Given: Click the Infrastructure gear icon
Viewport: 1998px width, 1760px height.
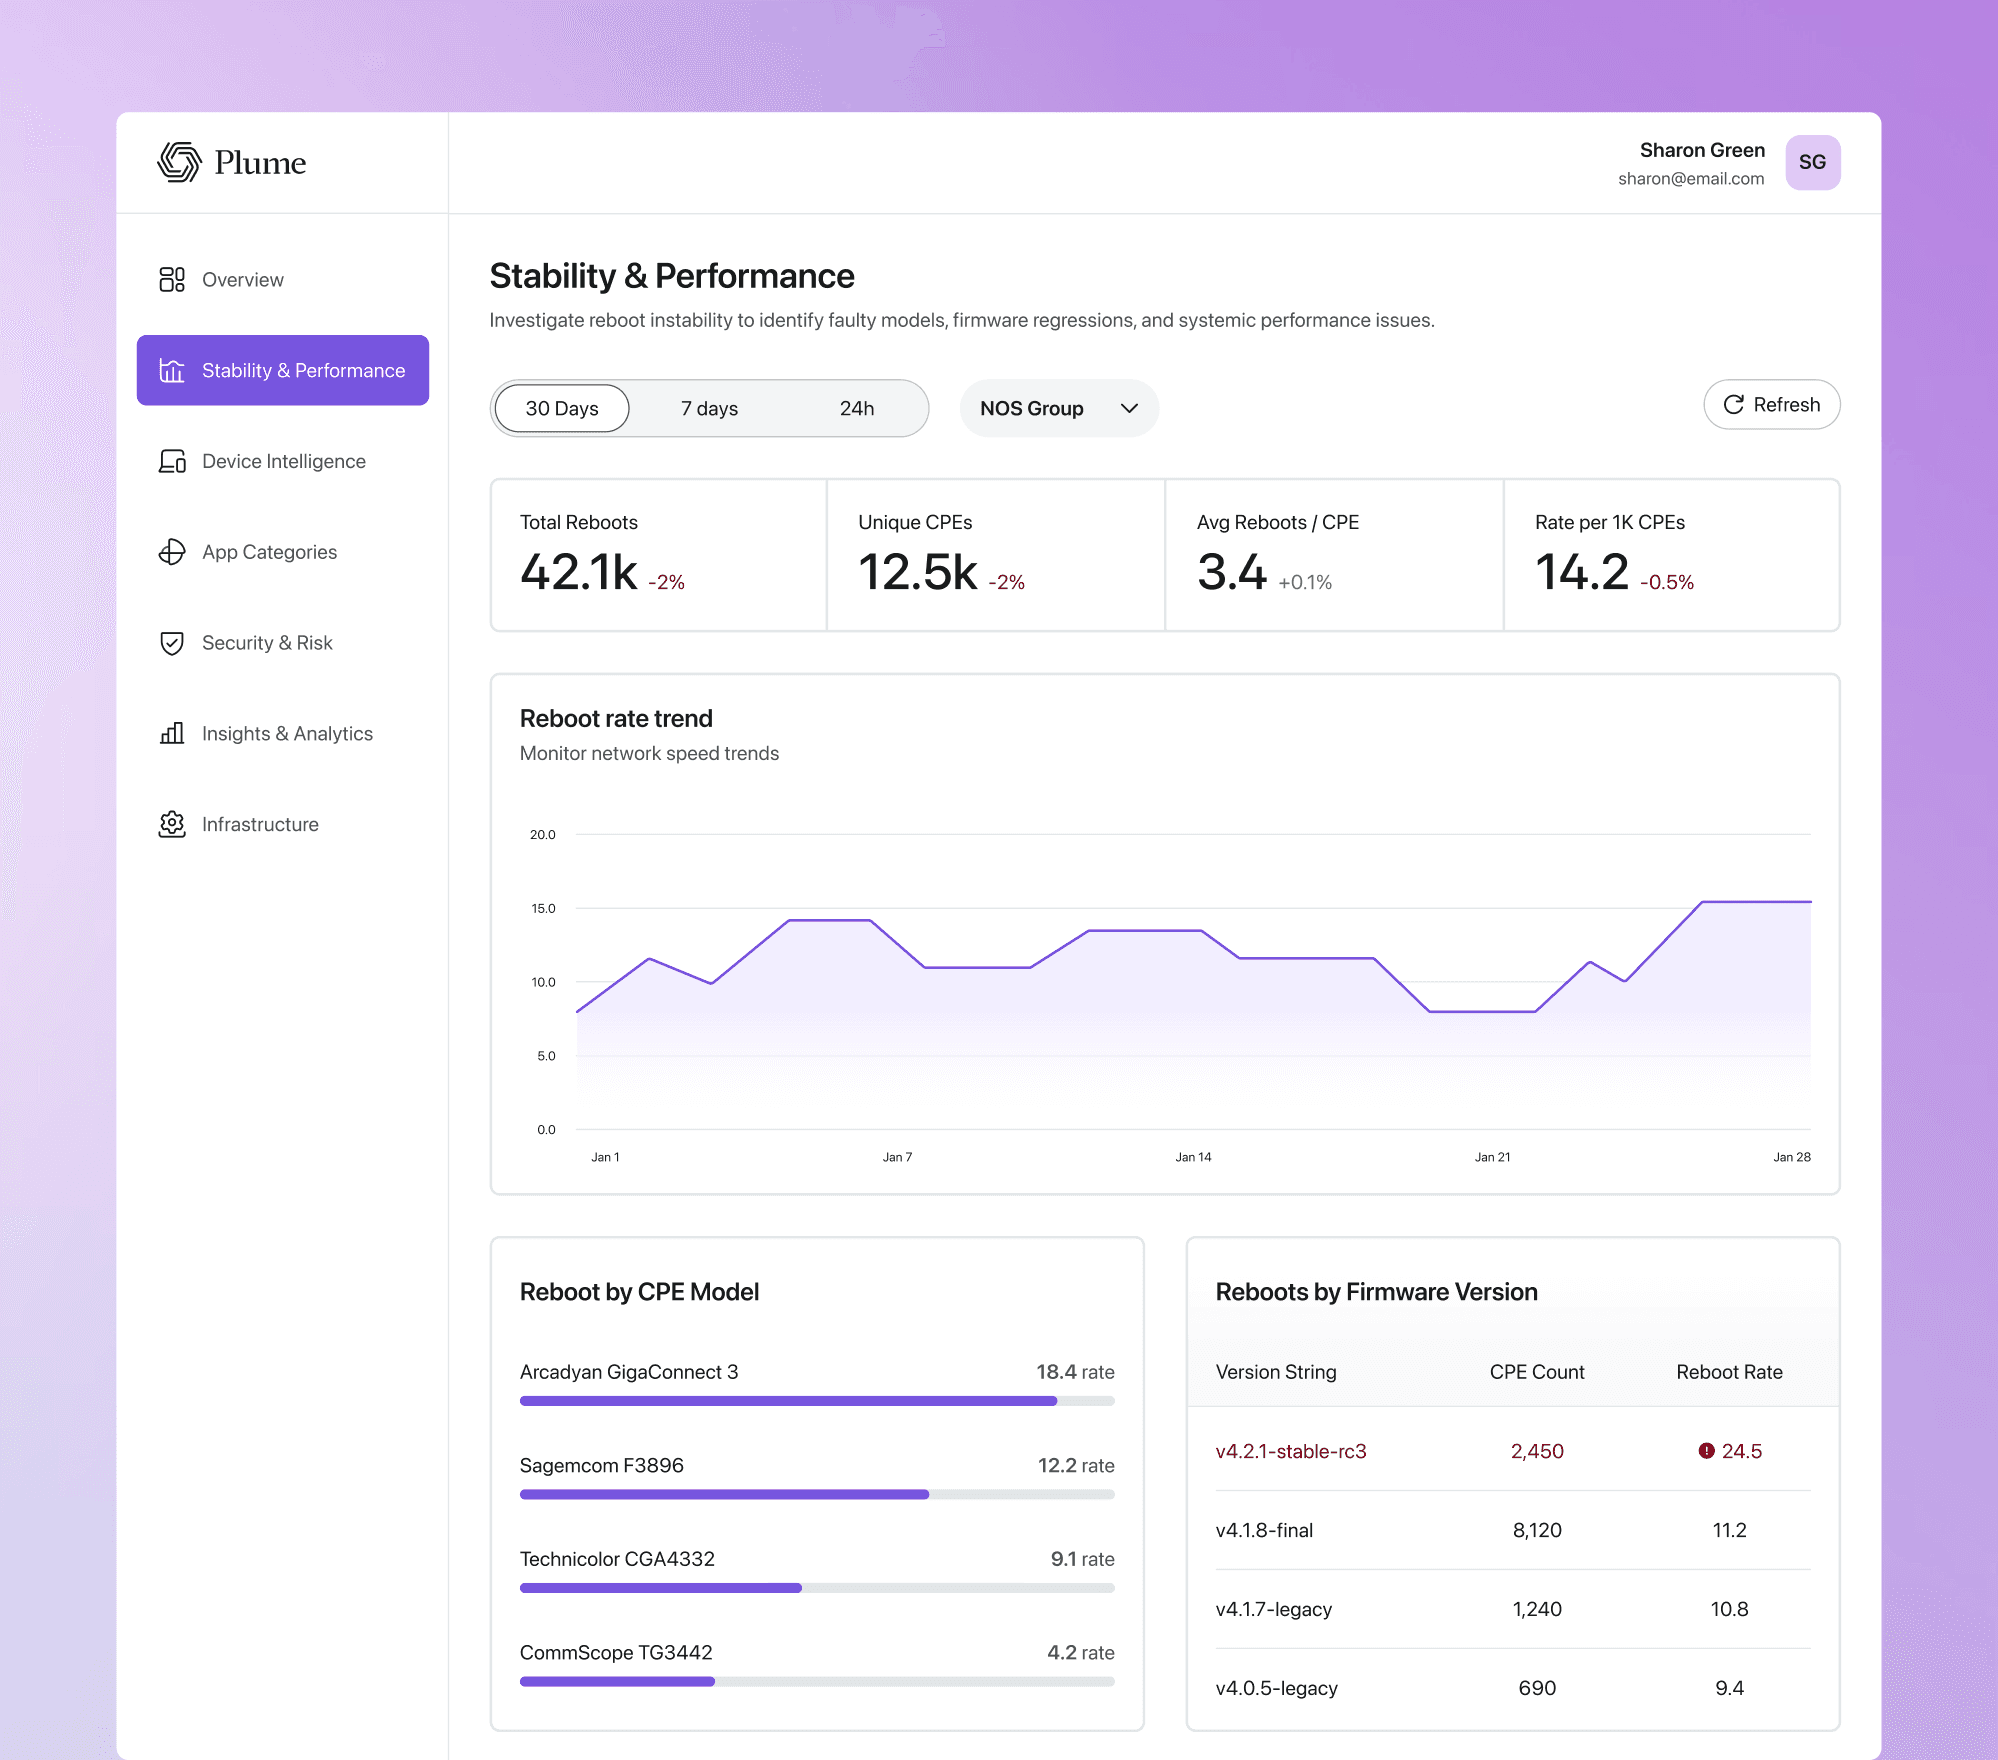Looking at the screenshot, I should point(172,824).
